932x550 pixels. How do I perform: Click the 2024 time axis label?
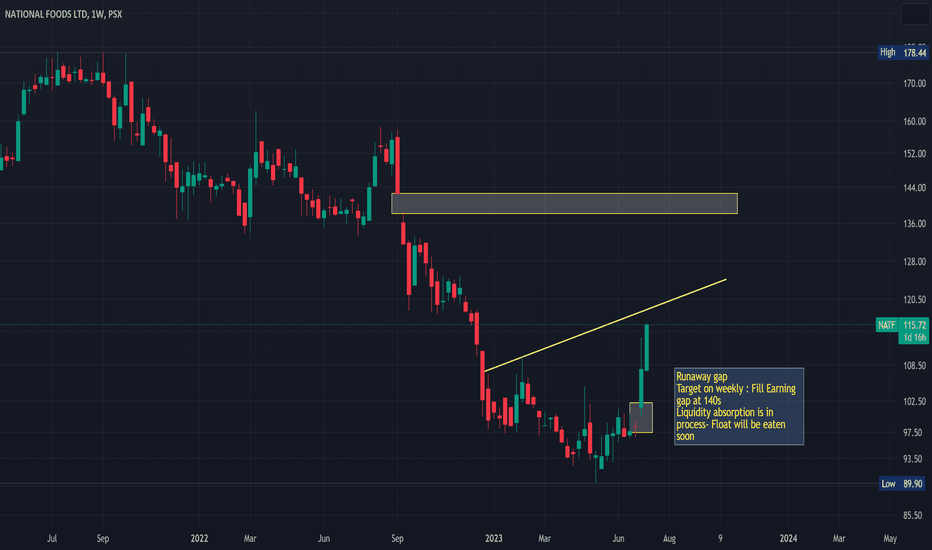[x=788, y=539]
